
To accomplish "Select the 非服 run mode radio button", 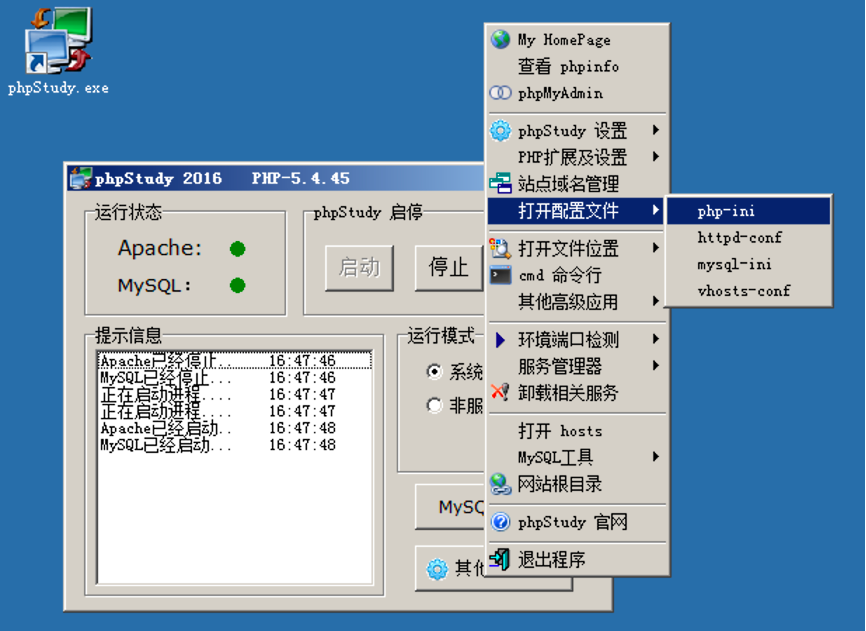I will [435, 406].
